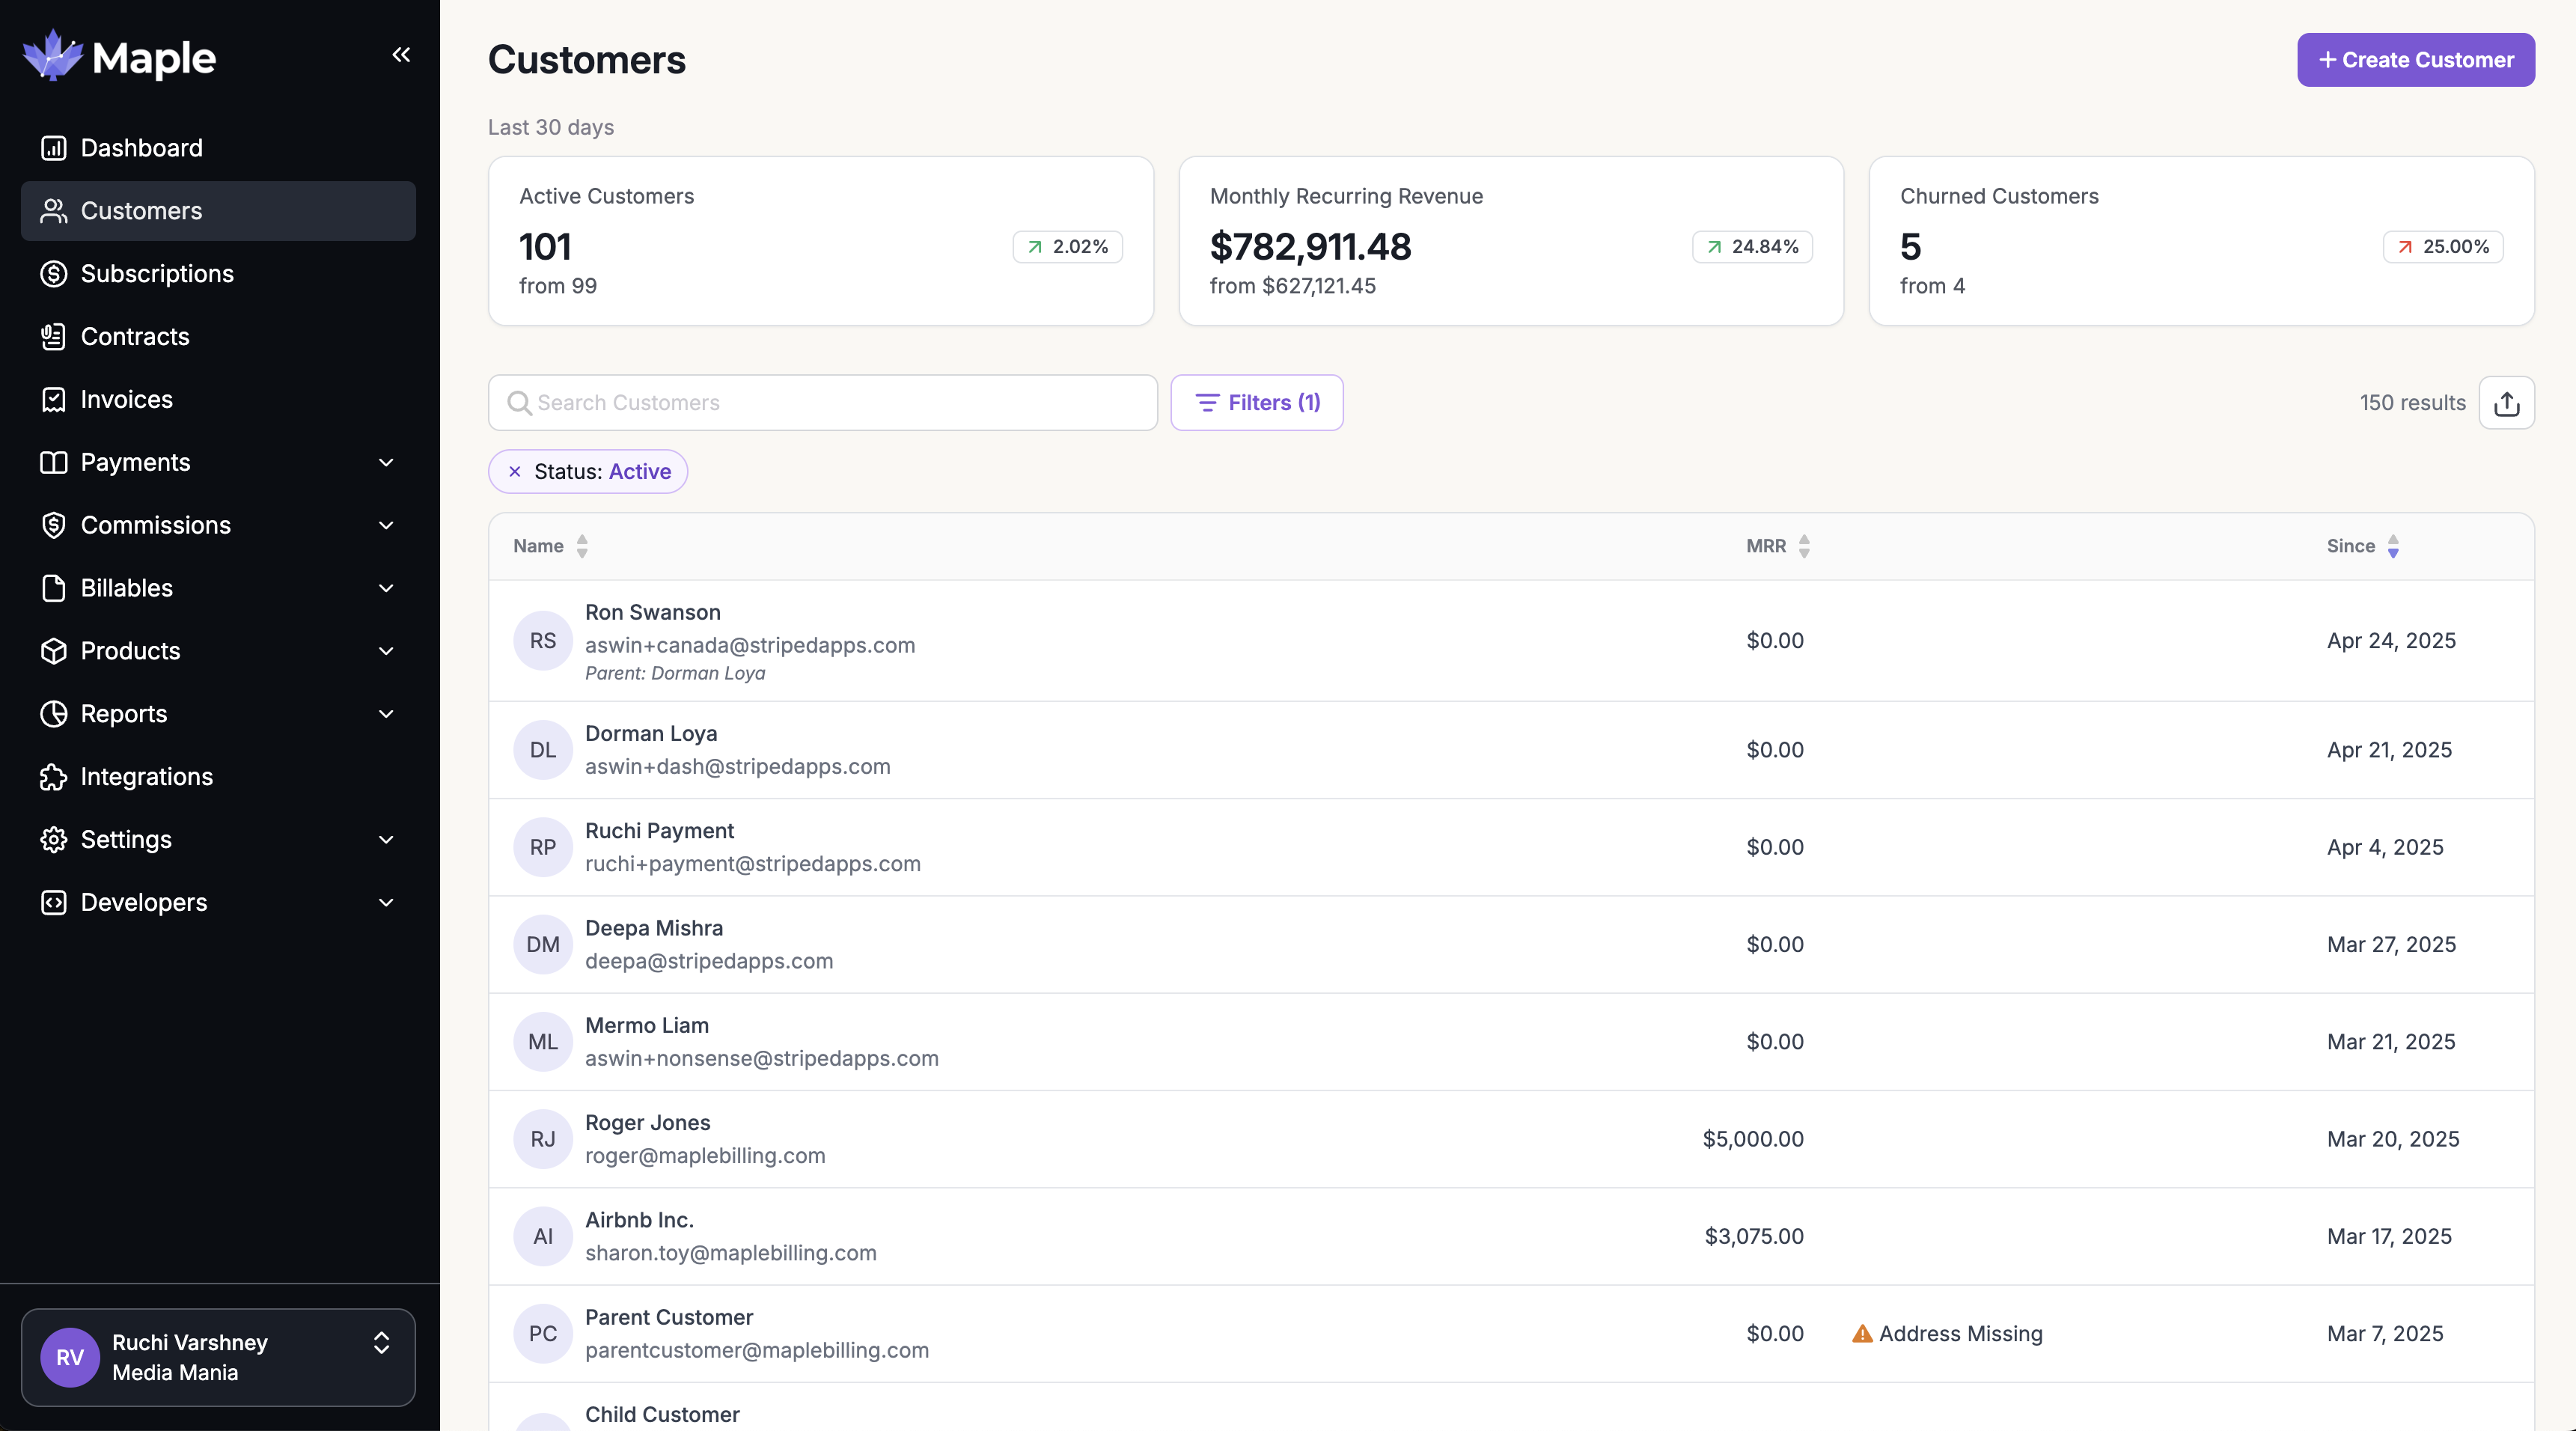Go to the Dashboard page
The image size is (2576, 1431).
point(141,148)
